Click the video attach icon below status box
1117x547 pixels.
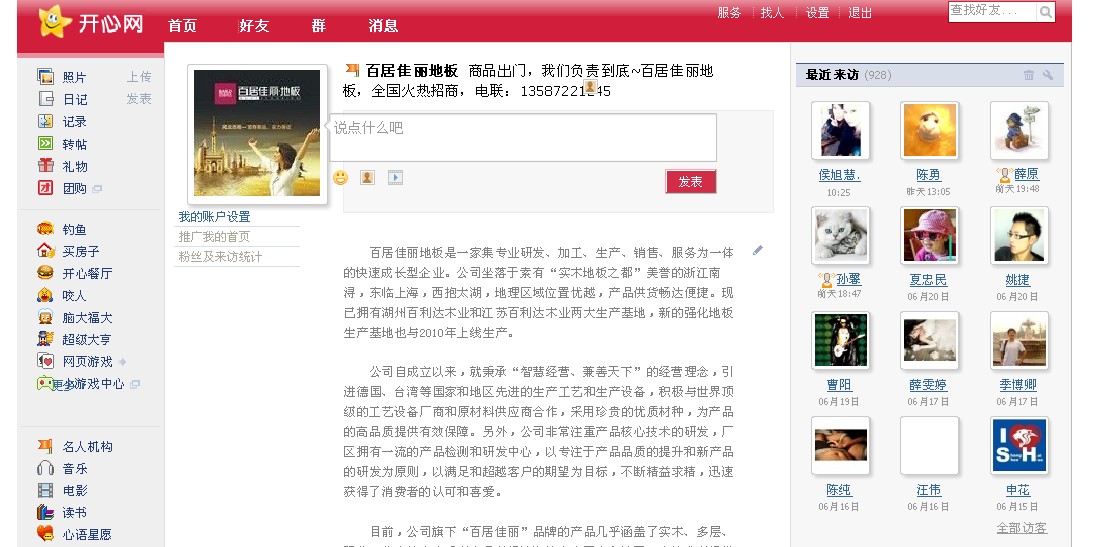click(x=395, y=177)
